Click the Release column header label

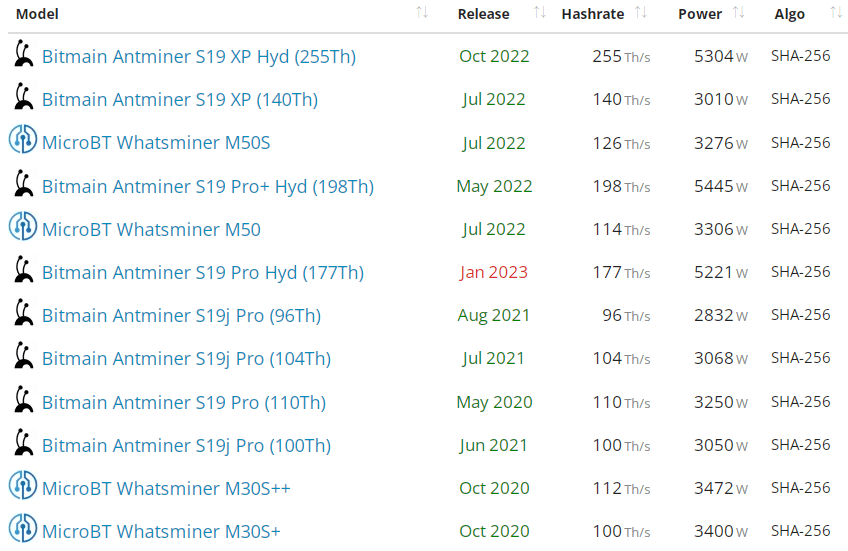click(x=483, y=14)
